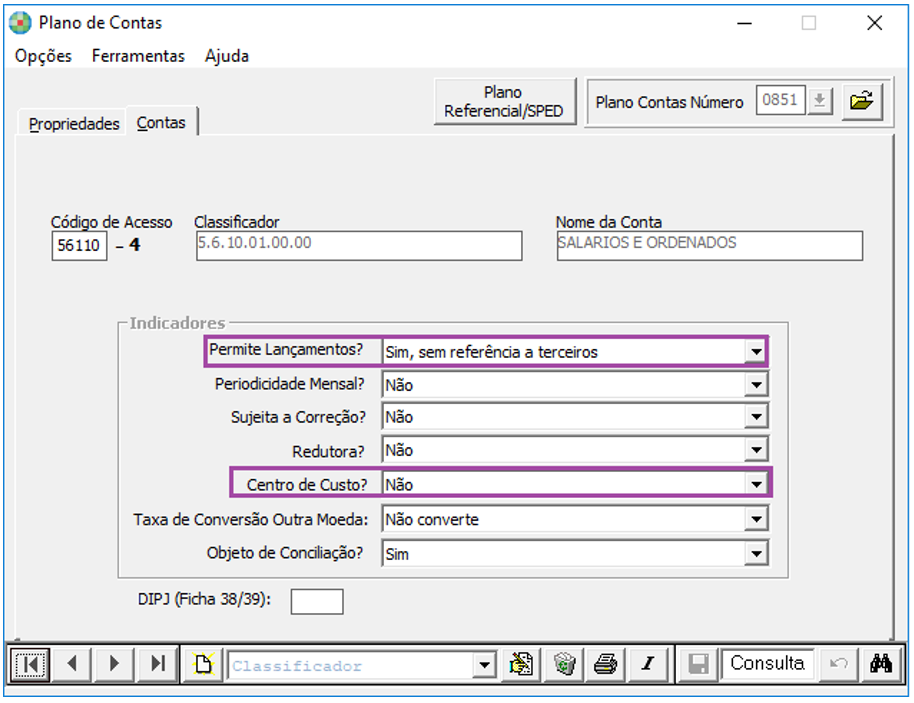Expand the Periodicidade Mensal dropdown
Screen dimensions: 914x703
(x=756, y=385)
